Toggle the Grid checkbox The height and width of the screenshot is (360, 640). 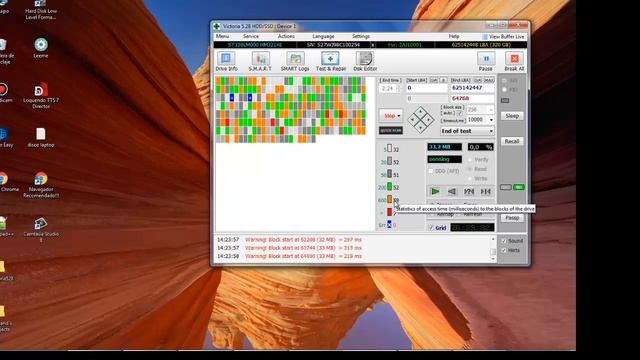[x=431, y=228]
